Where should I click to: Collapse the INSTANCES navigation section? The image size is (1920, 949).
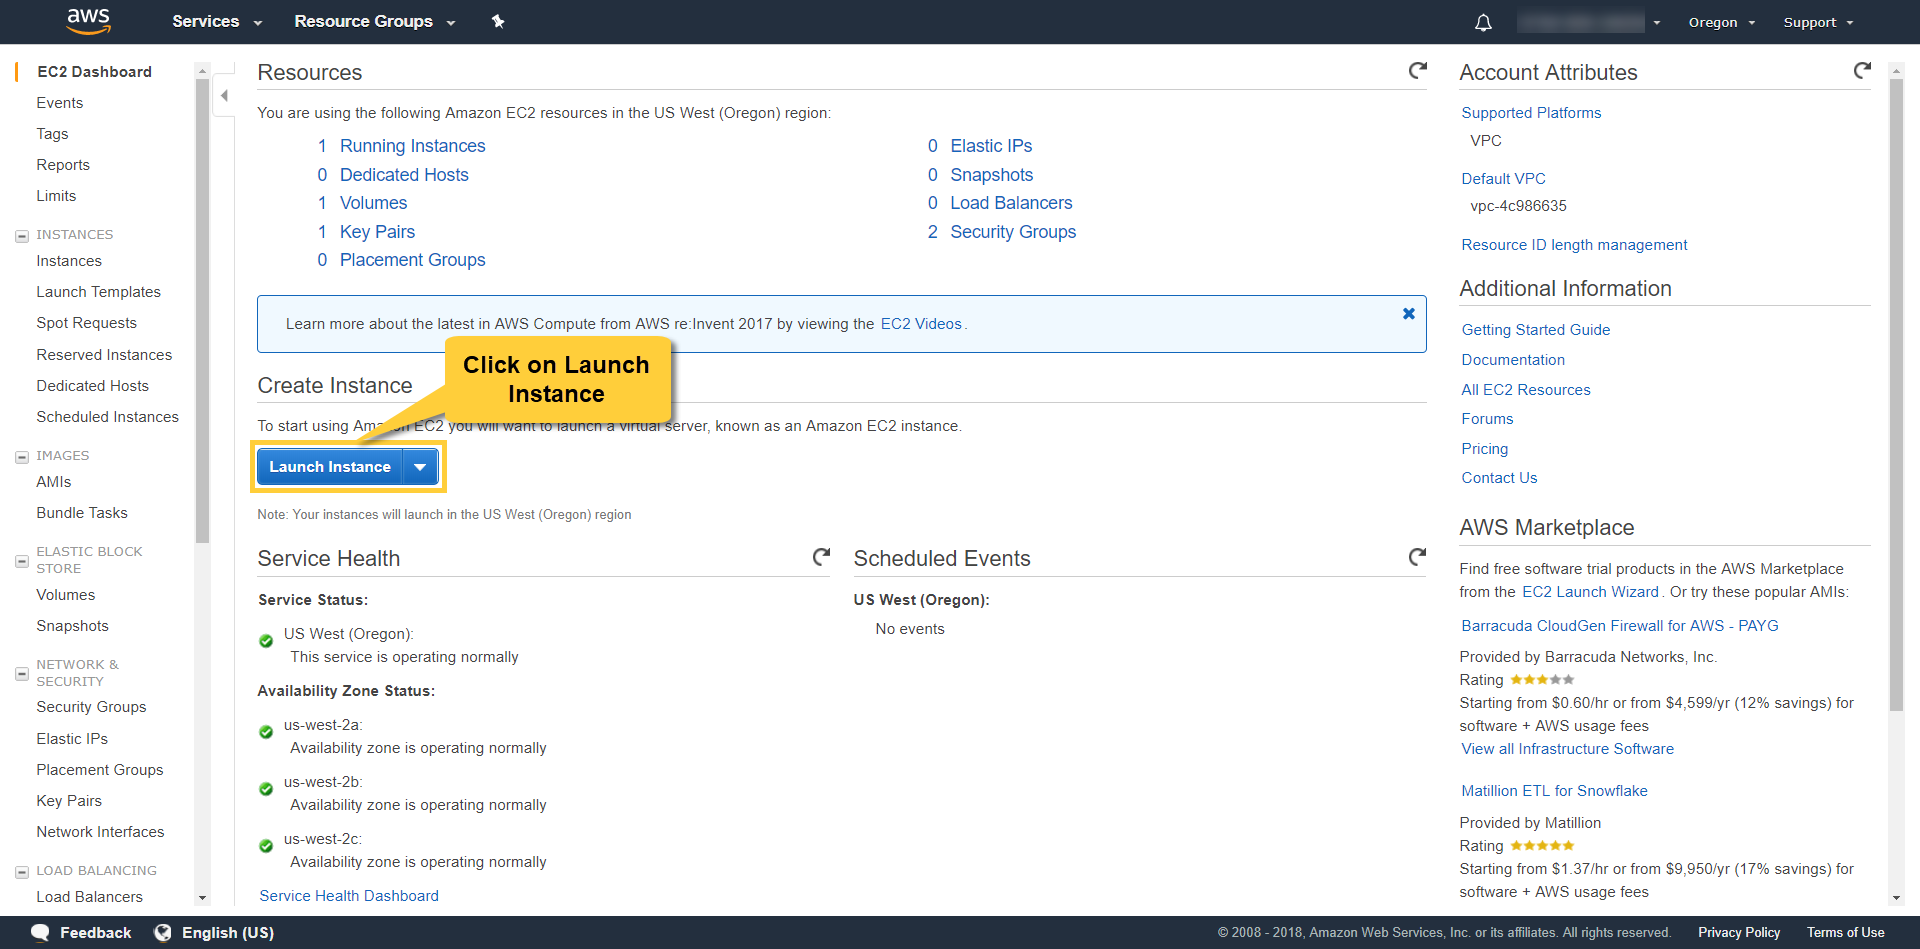coord(21,236)
